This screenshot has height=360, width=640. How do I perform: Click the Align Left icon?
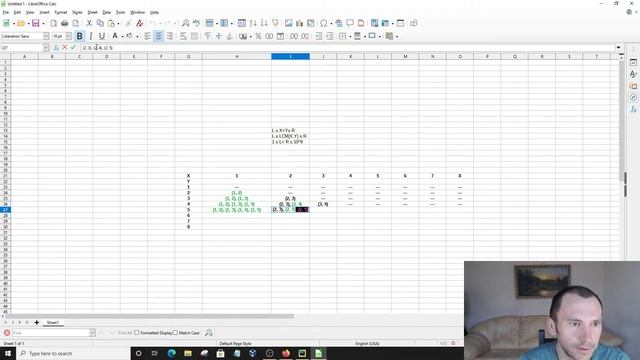click(147, 36)
